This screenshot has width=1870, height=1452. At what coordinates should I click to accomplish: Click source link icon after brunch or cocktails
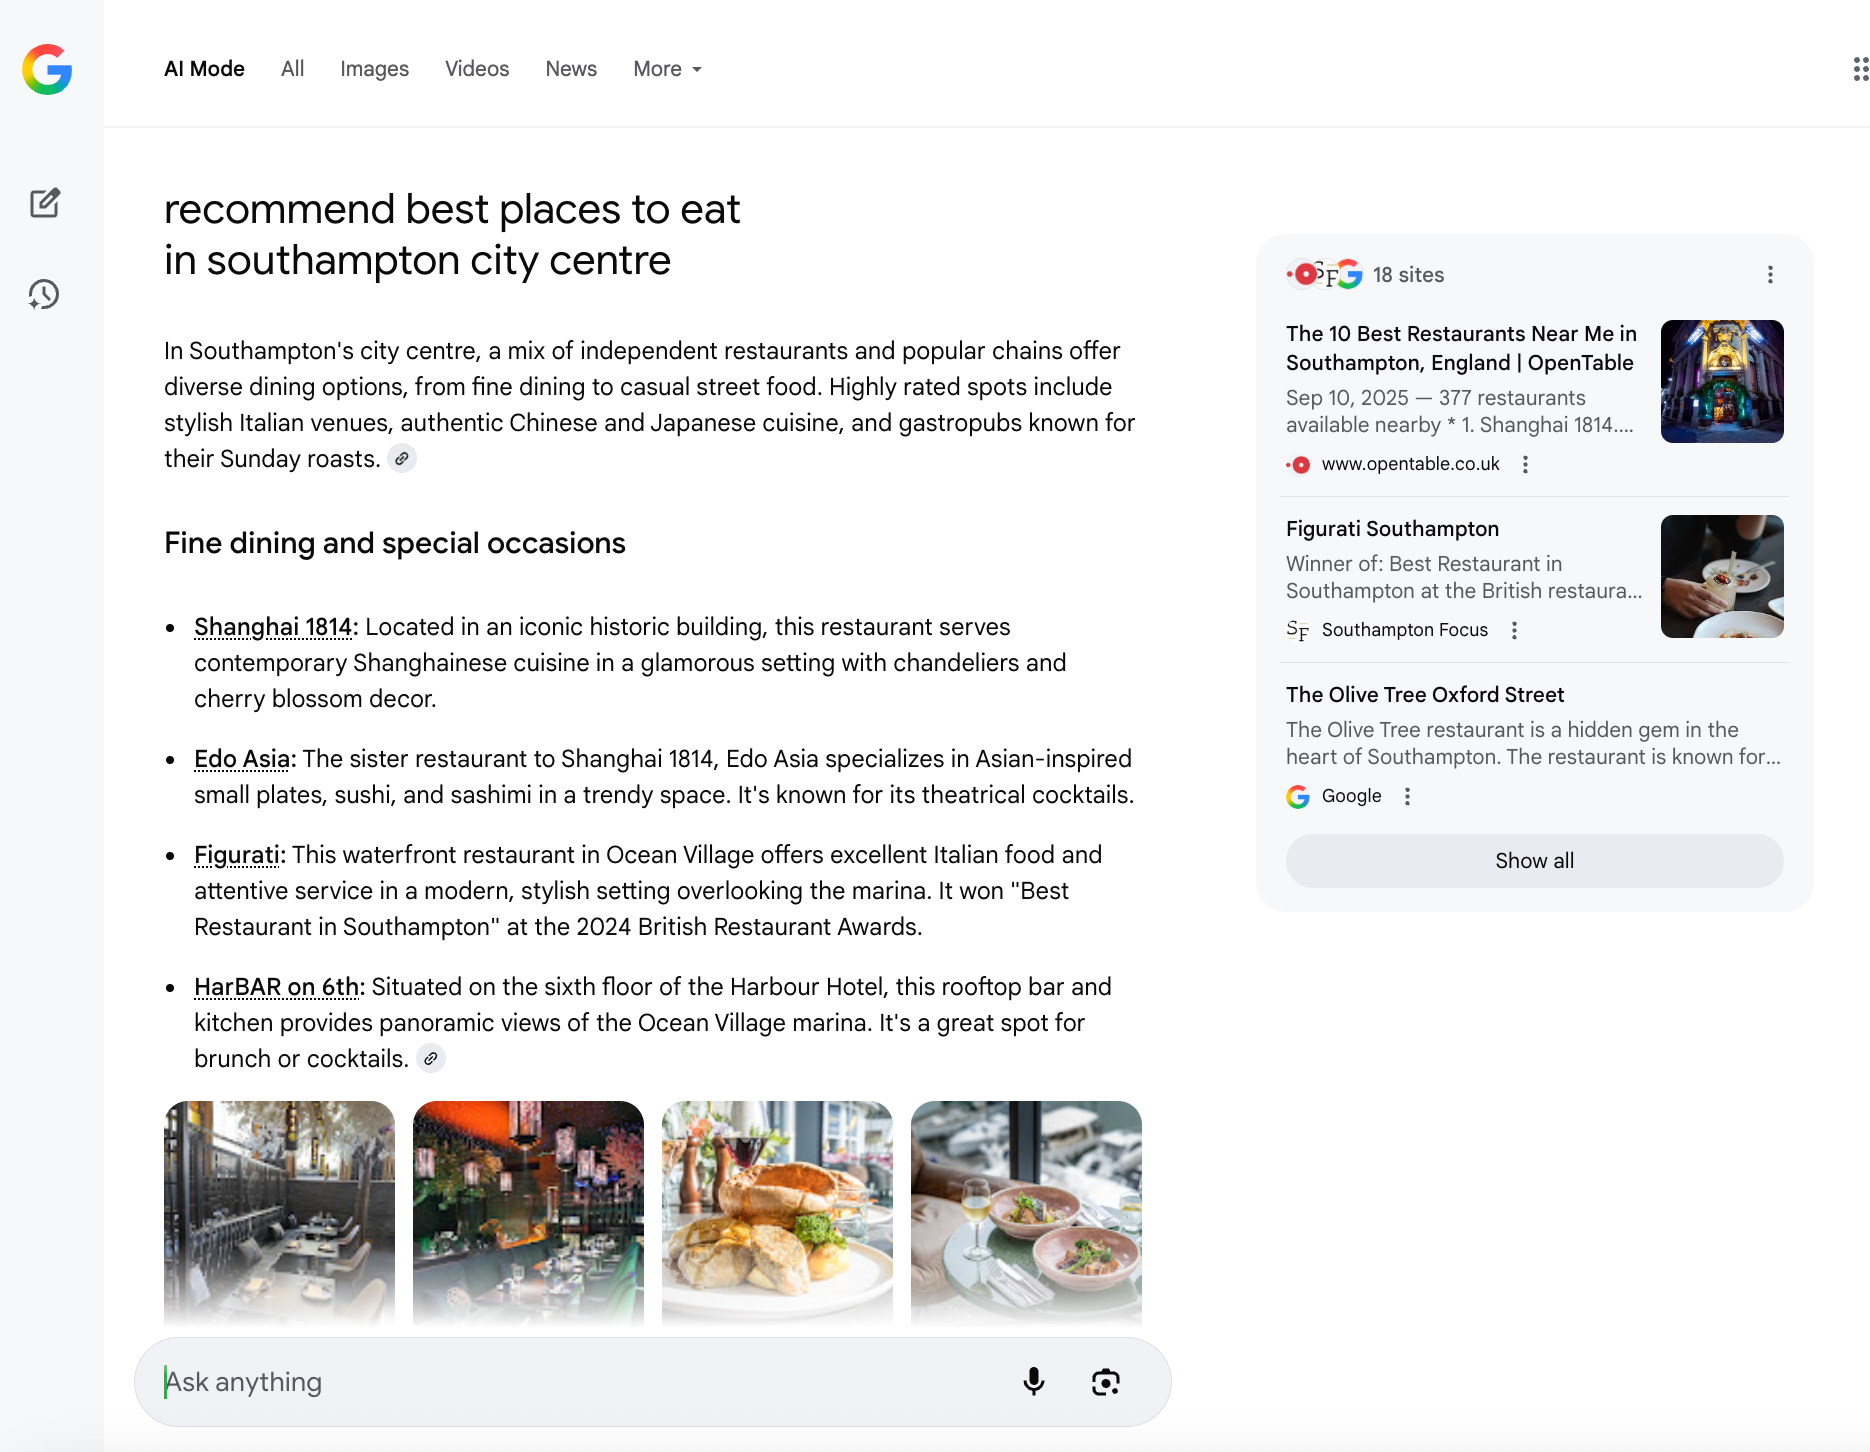click(431, 1059)
